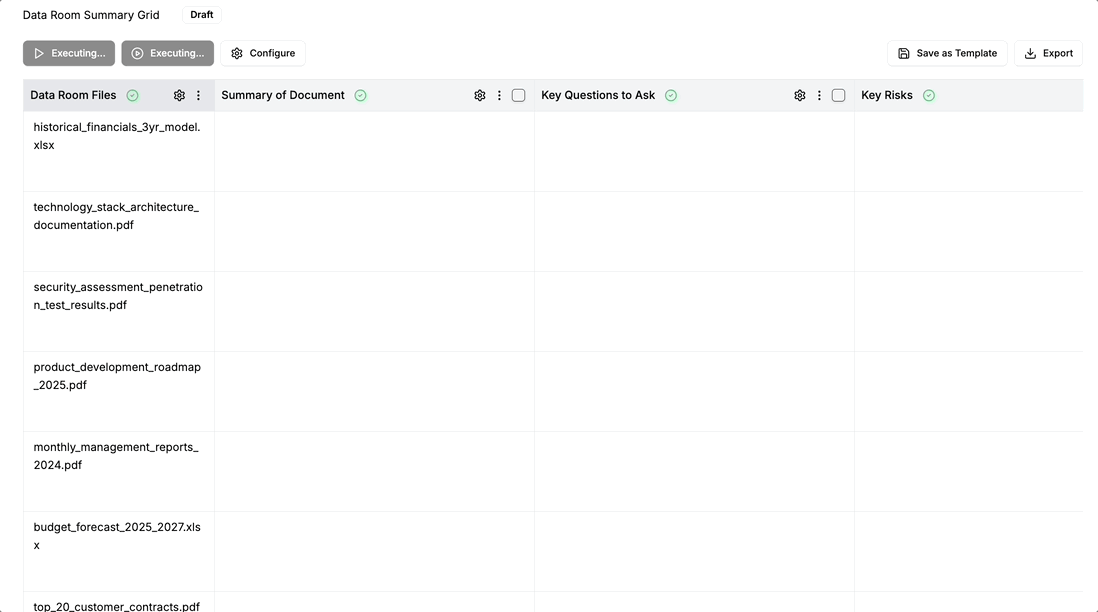The image size is (1098, 612).
Task: Open more options menu for Summary of Document
Action: (499, 95)
